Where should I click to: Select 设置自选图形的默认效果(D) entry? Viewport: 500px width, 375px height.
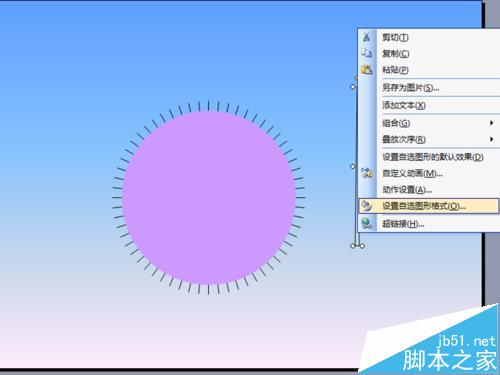point(429,157)
